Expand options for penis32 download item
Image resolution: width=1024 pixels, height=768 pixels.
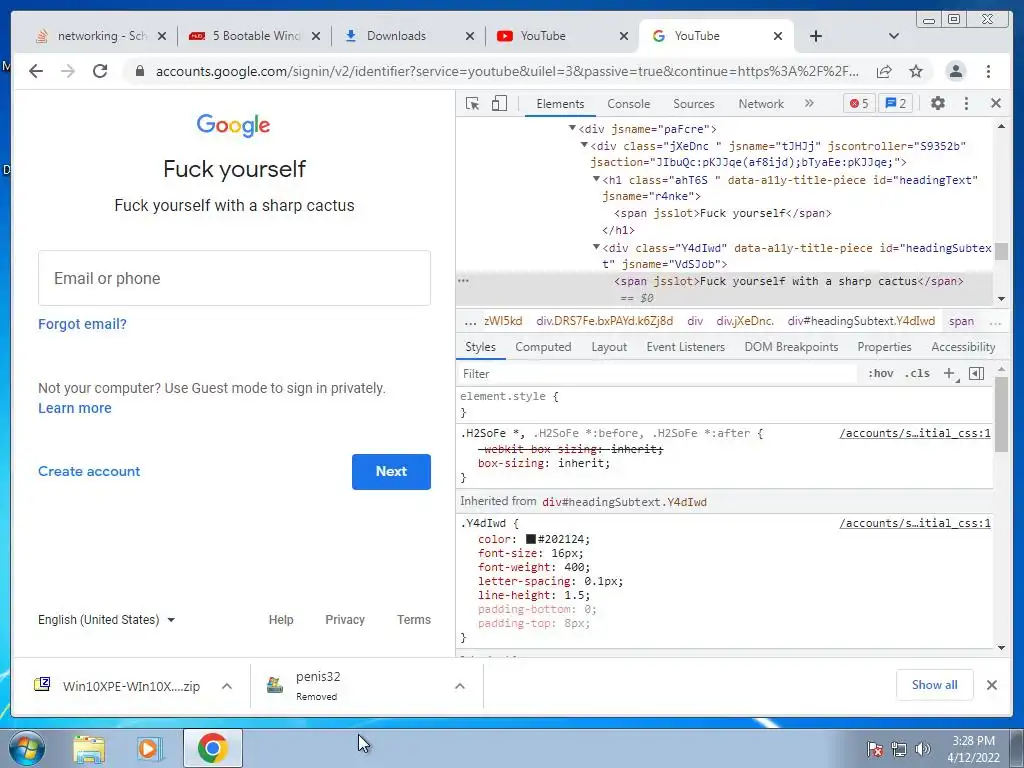(460, 686)
